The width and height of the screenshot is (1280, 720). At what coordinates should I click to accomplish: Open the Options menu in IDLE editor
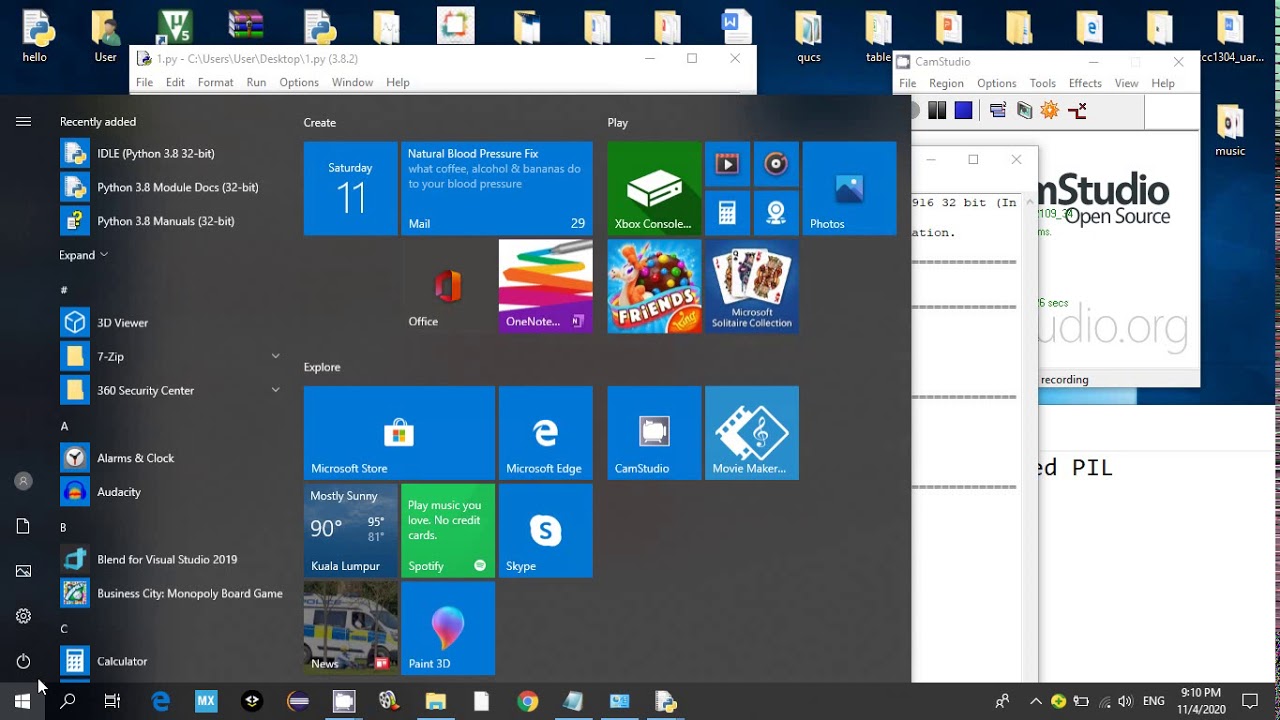299,82
